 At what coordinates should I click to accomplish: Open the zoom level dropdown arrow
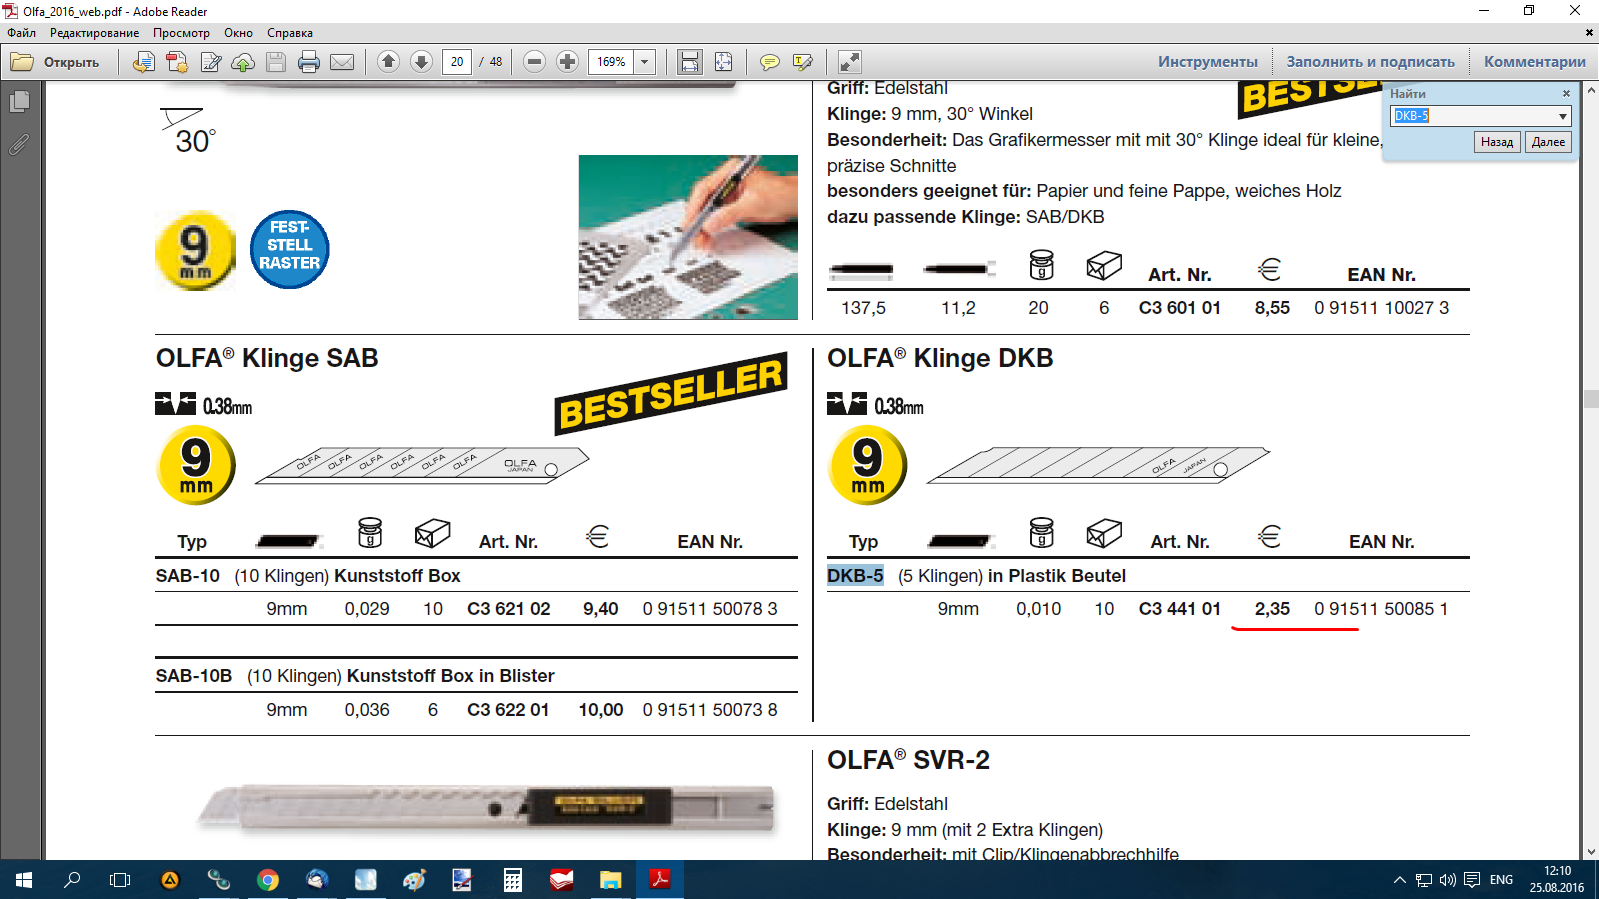pyautogui.click(x=645, y=62)
